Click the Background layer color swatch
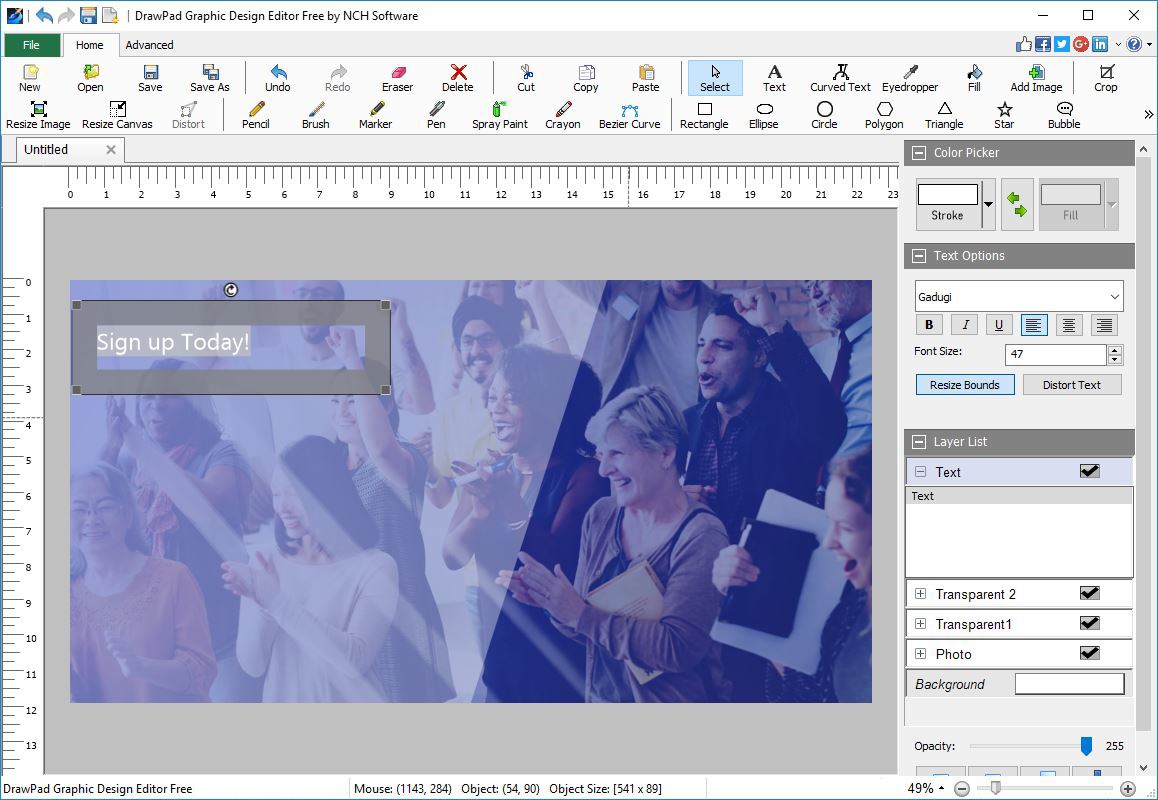 1069,684
